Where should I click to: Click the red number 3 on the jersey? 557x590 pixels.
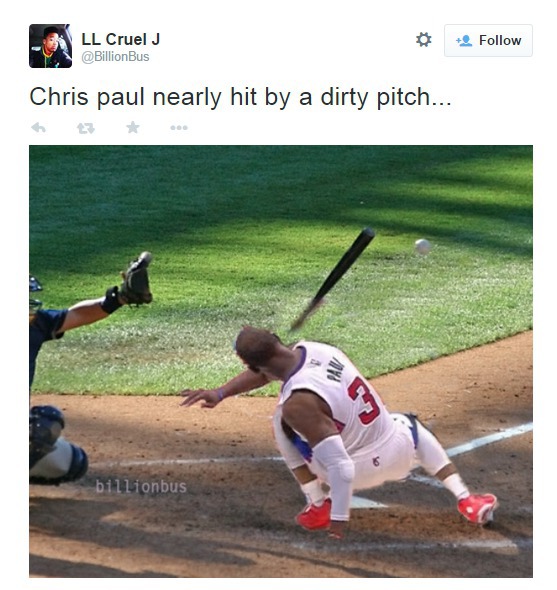(x=364, y=401)
